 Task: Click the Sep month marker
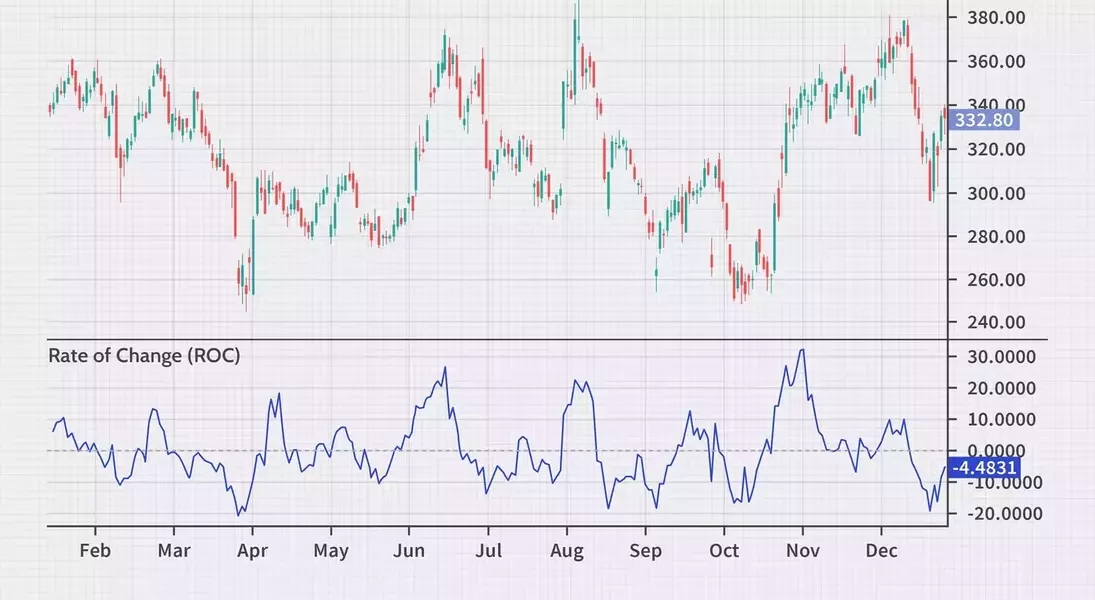point(645,551)
